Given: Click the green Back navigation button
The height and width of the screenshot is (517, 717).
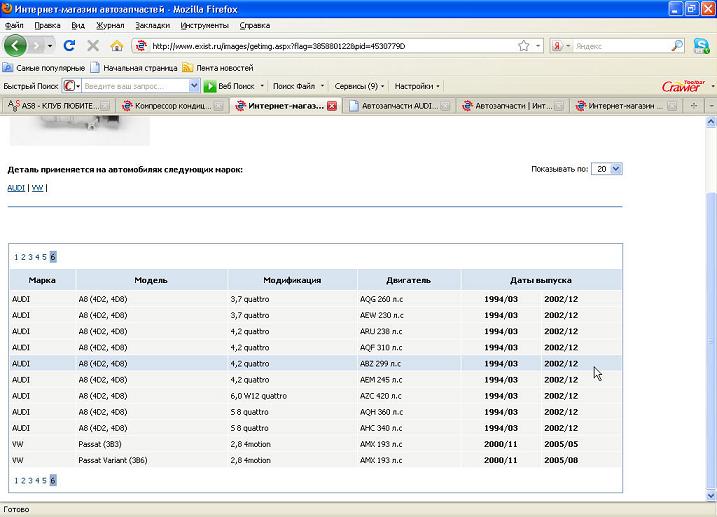Looking at the screenshot, I should [15, 46].
